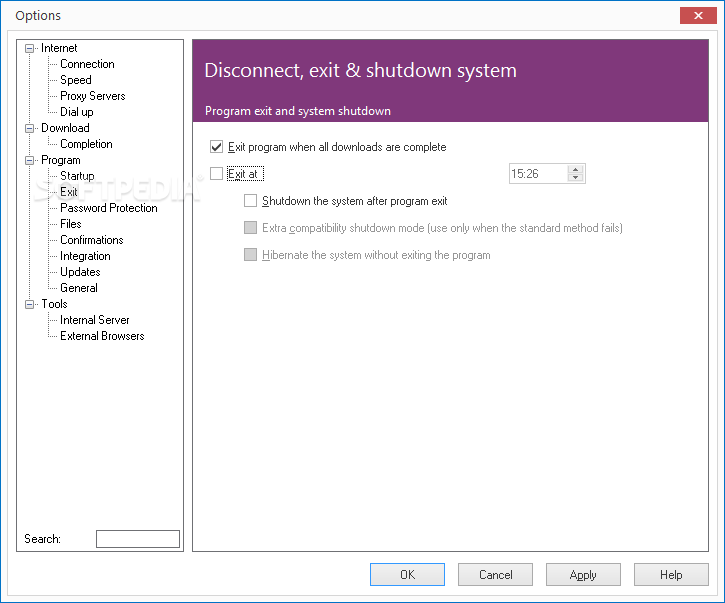This screenshot has height=603, width=725.
Task: Open Password Protection settings
Action: (109, 208)
